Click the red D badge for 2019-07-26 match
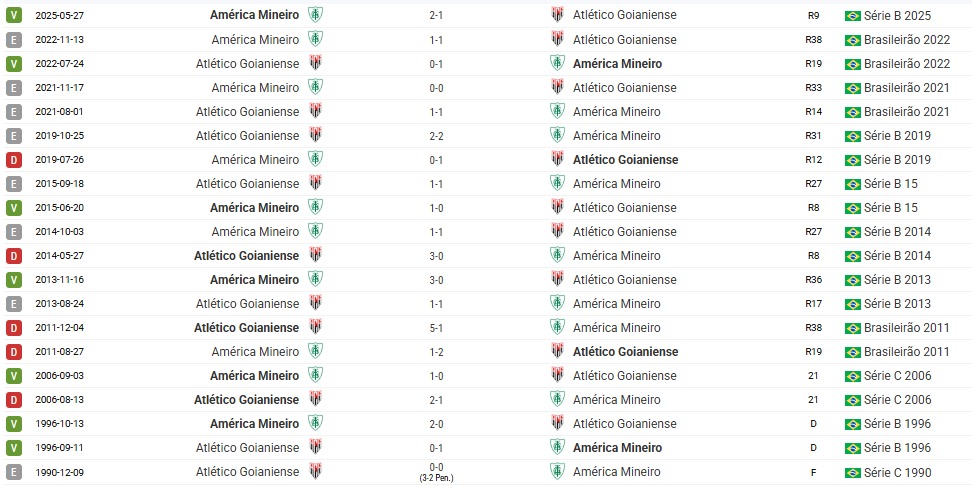 14,160
